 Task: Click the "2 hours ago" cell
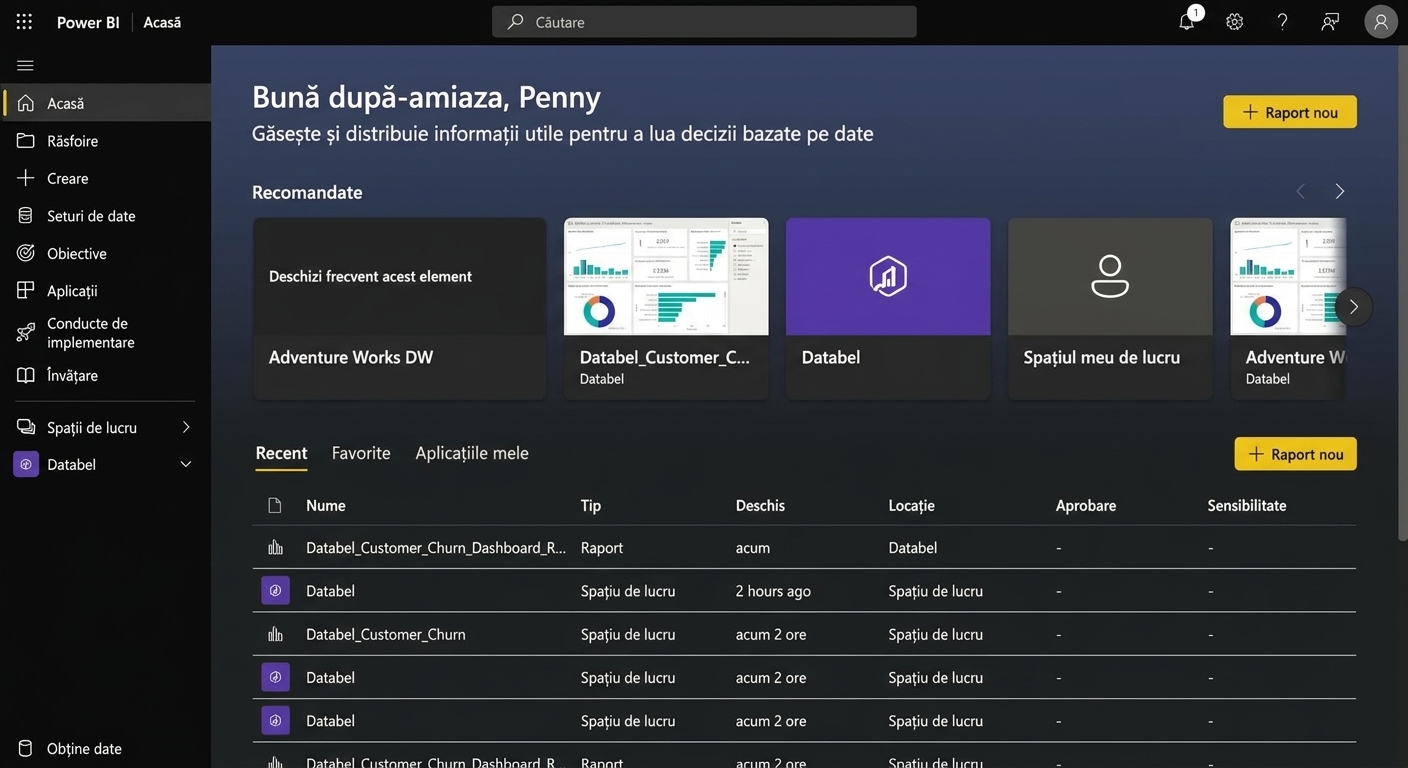[x=773, y=591]
